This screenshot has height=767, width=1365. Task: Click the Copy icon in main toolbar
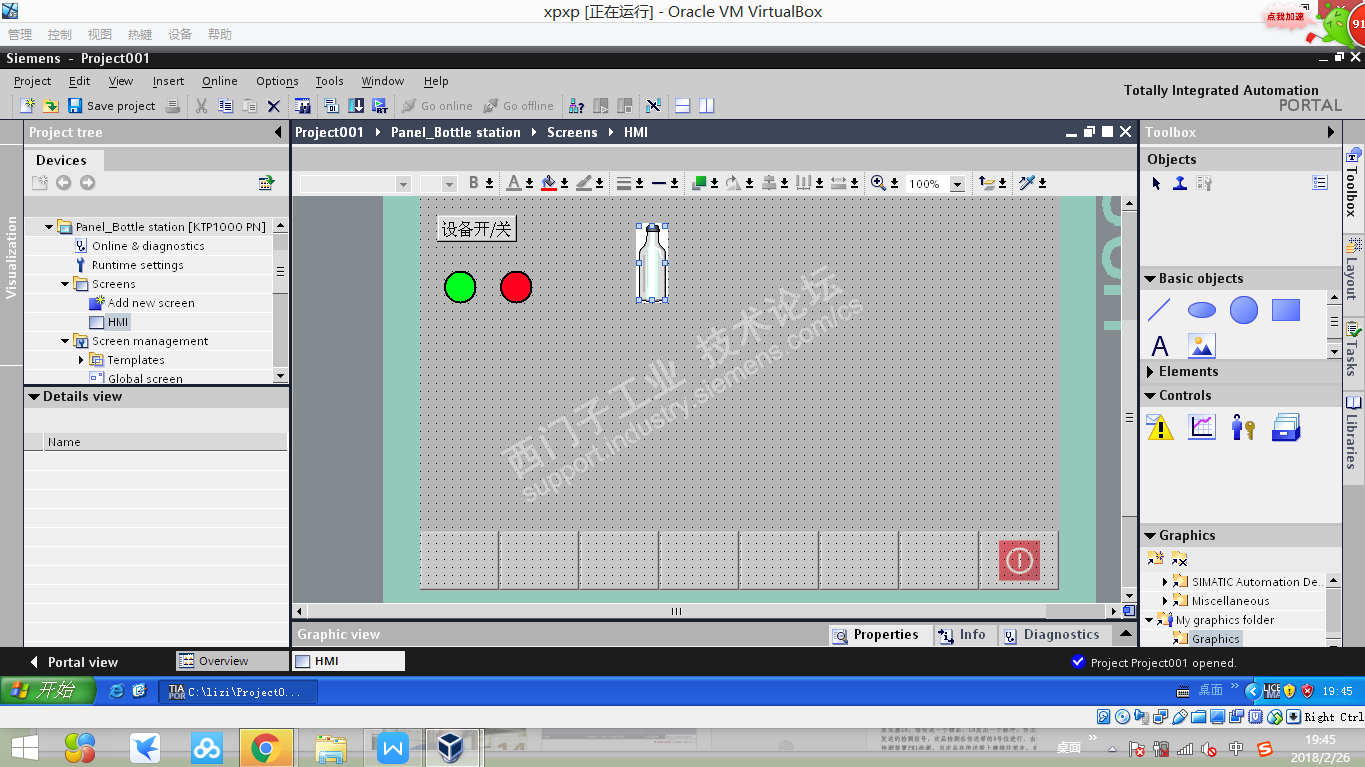click(x=226, y=106)
